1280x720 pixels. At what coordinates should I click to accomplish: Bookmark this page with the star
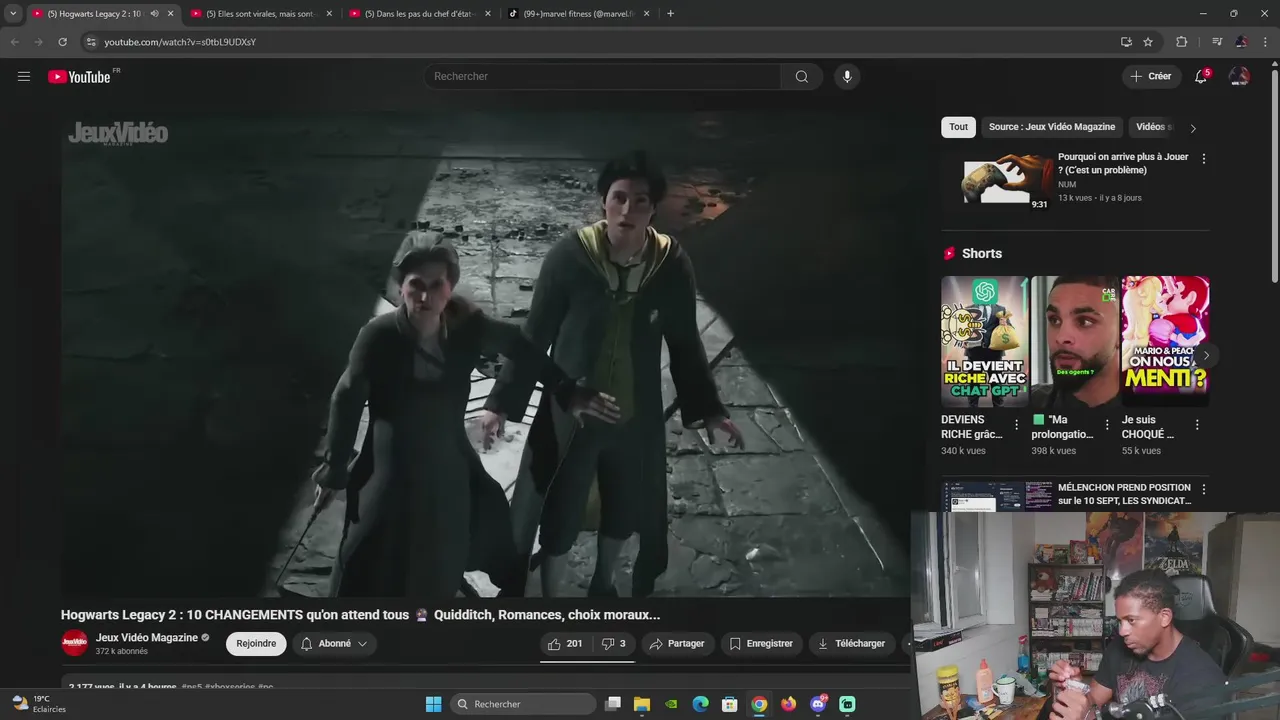pos(1148,42)
